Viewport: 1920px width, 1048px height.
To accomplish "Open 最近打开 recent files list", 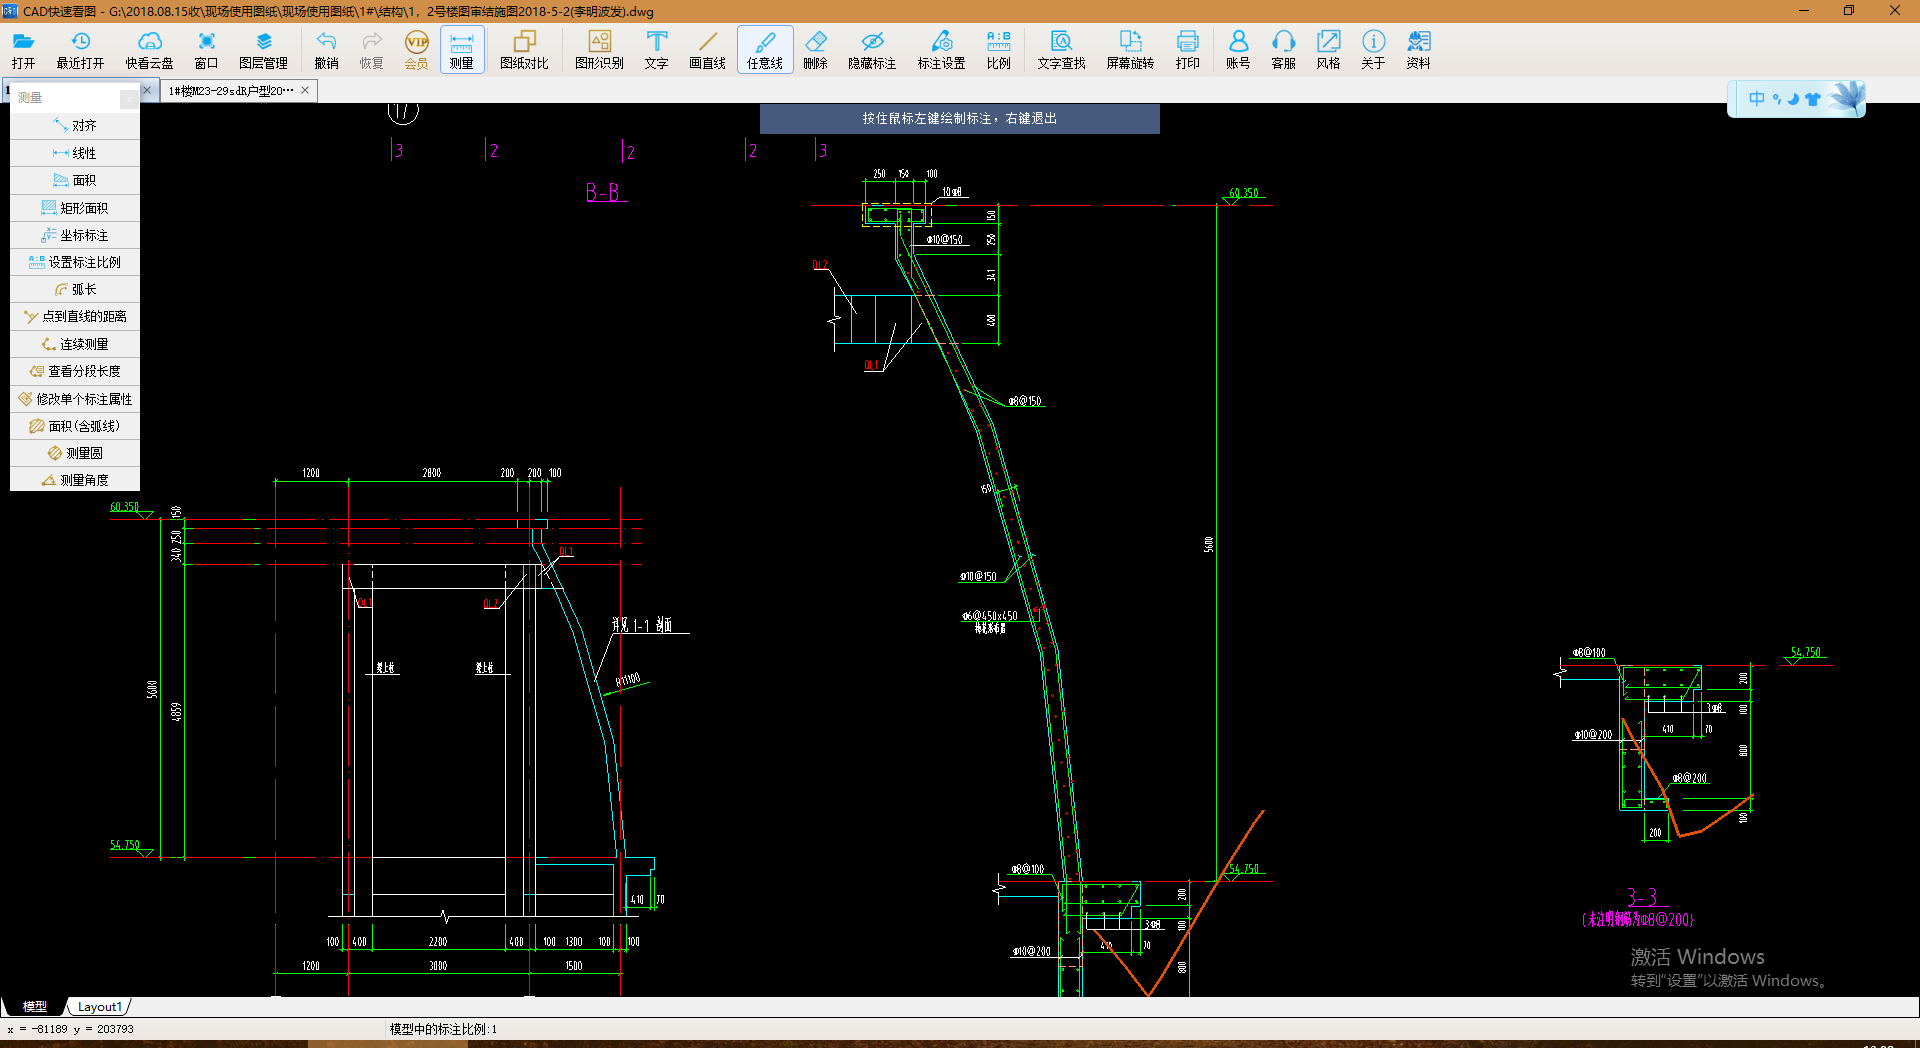I will pos(80,50).
